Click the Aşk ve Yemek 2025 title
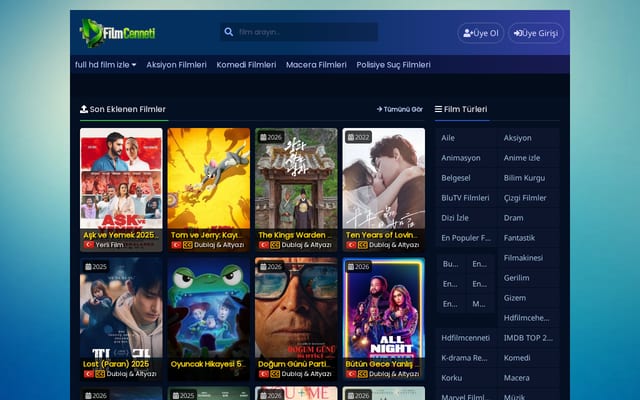Screen dimensions: 640x400 tap(121, 235)
